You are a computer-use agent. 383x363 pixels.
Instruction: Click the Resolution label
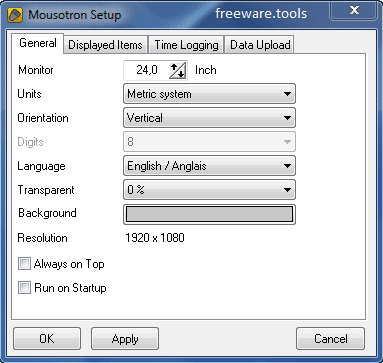pyautogui.click(x=42, y=238)
